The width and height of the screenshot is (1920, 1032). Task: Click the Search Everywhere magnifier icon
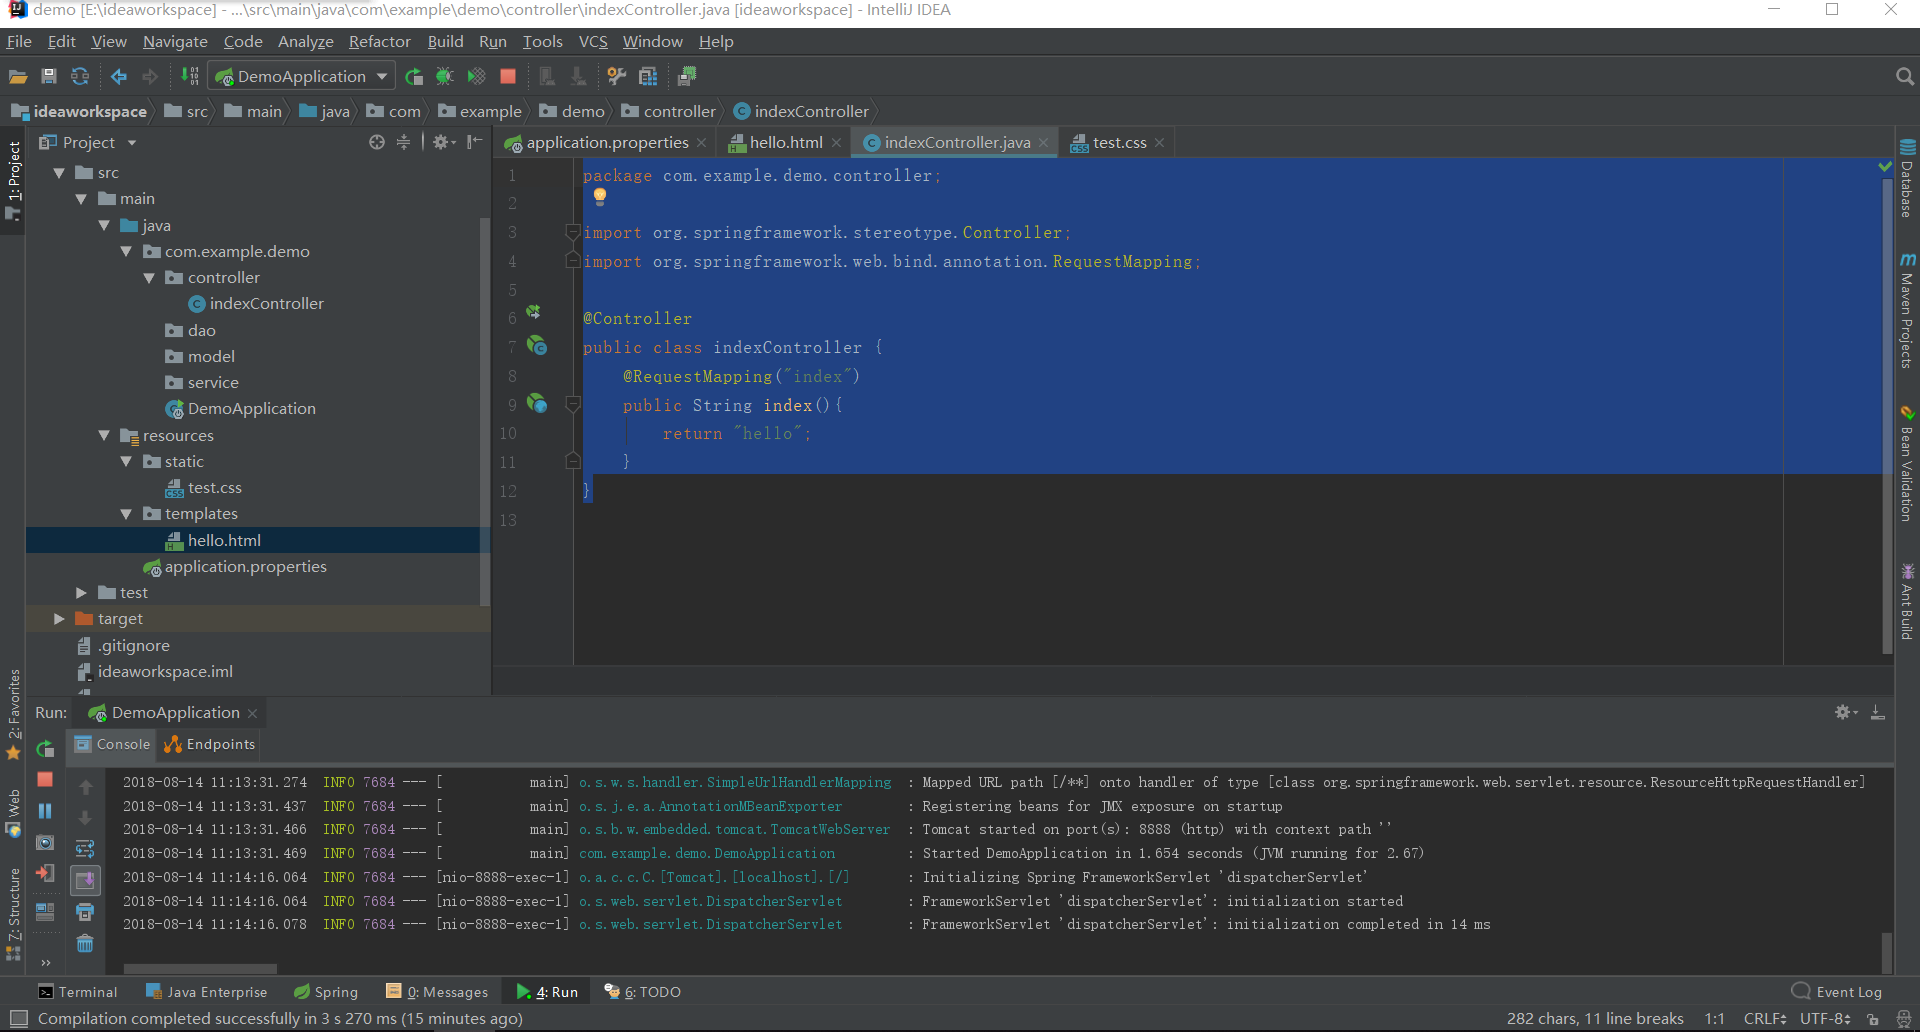(x=1904, y=76)
